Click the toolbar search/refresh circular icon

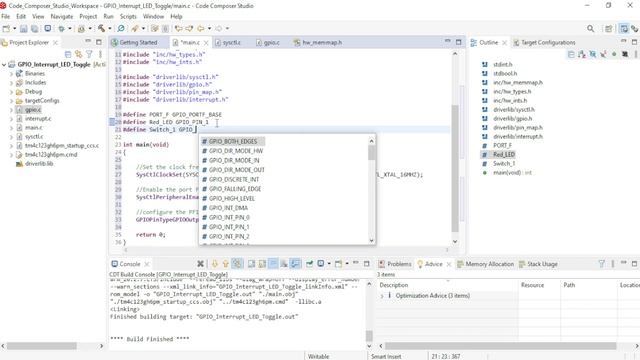click(121, 29)
